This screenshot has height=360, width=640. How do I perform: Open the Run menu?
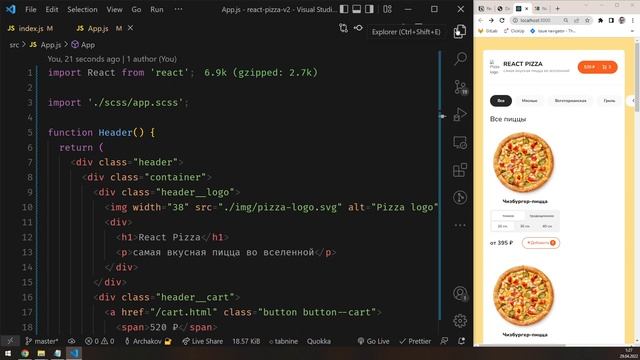157,9
